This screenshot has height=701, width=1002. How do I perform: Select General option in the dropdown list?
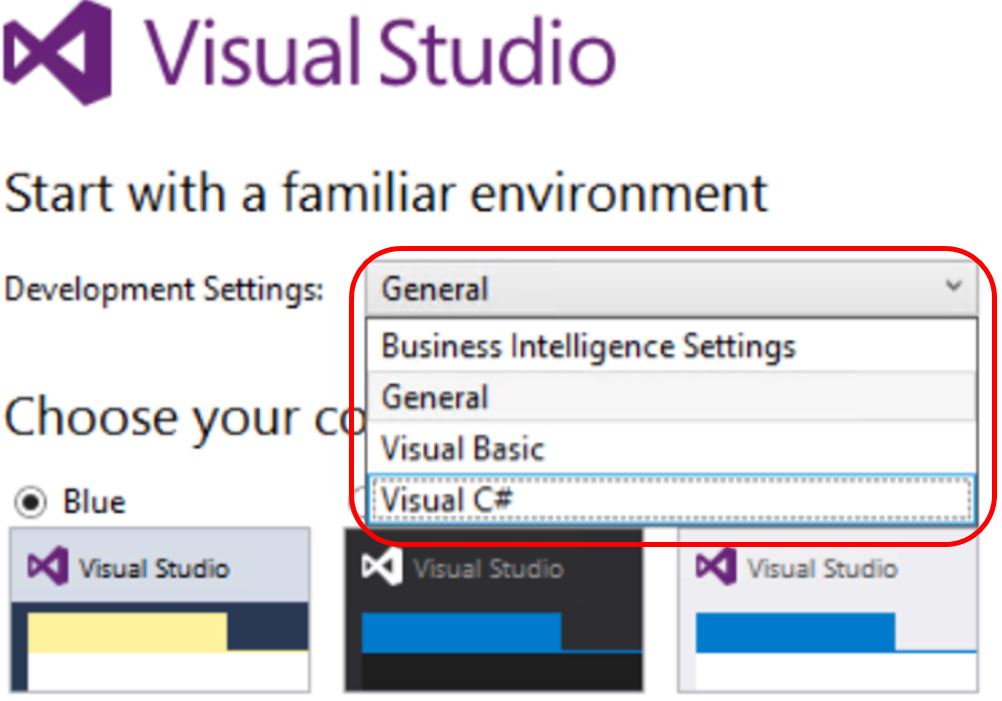[435, 397]
